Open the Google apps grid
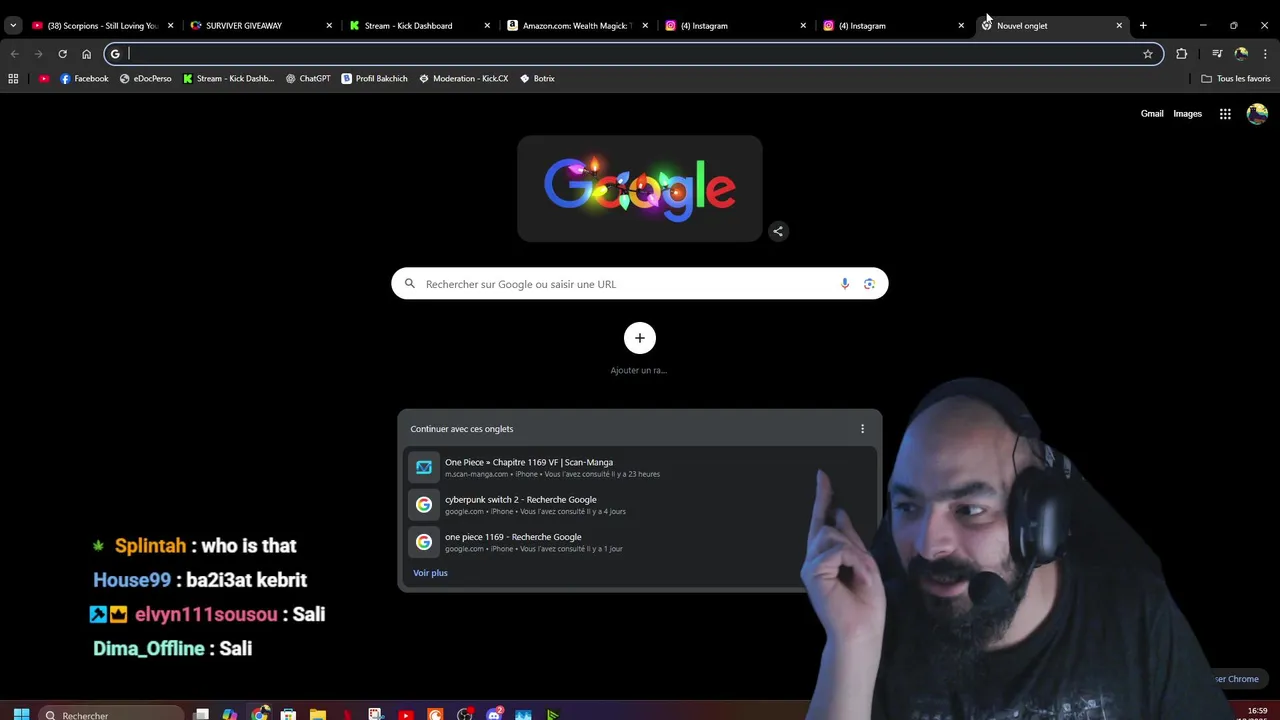The image size is (1280, 720). 1225,114
